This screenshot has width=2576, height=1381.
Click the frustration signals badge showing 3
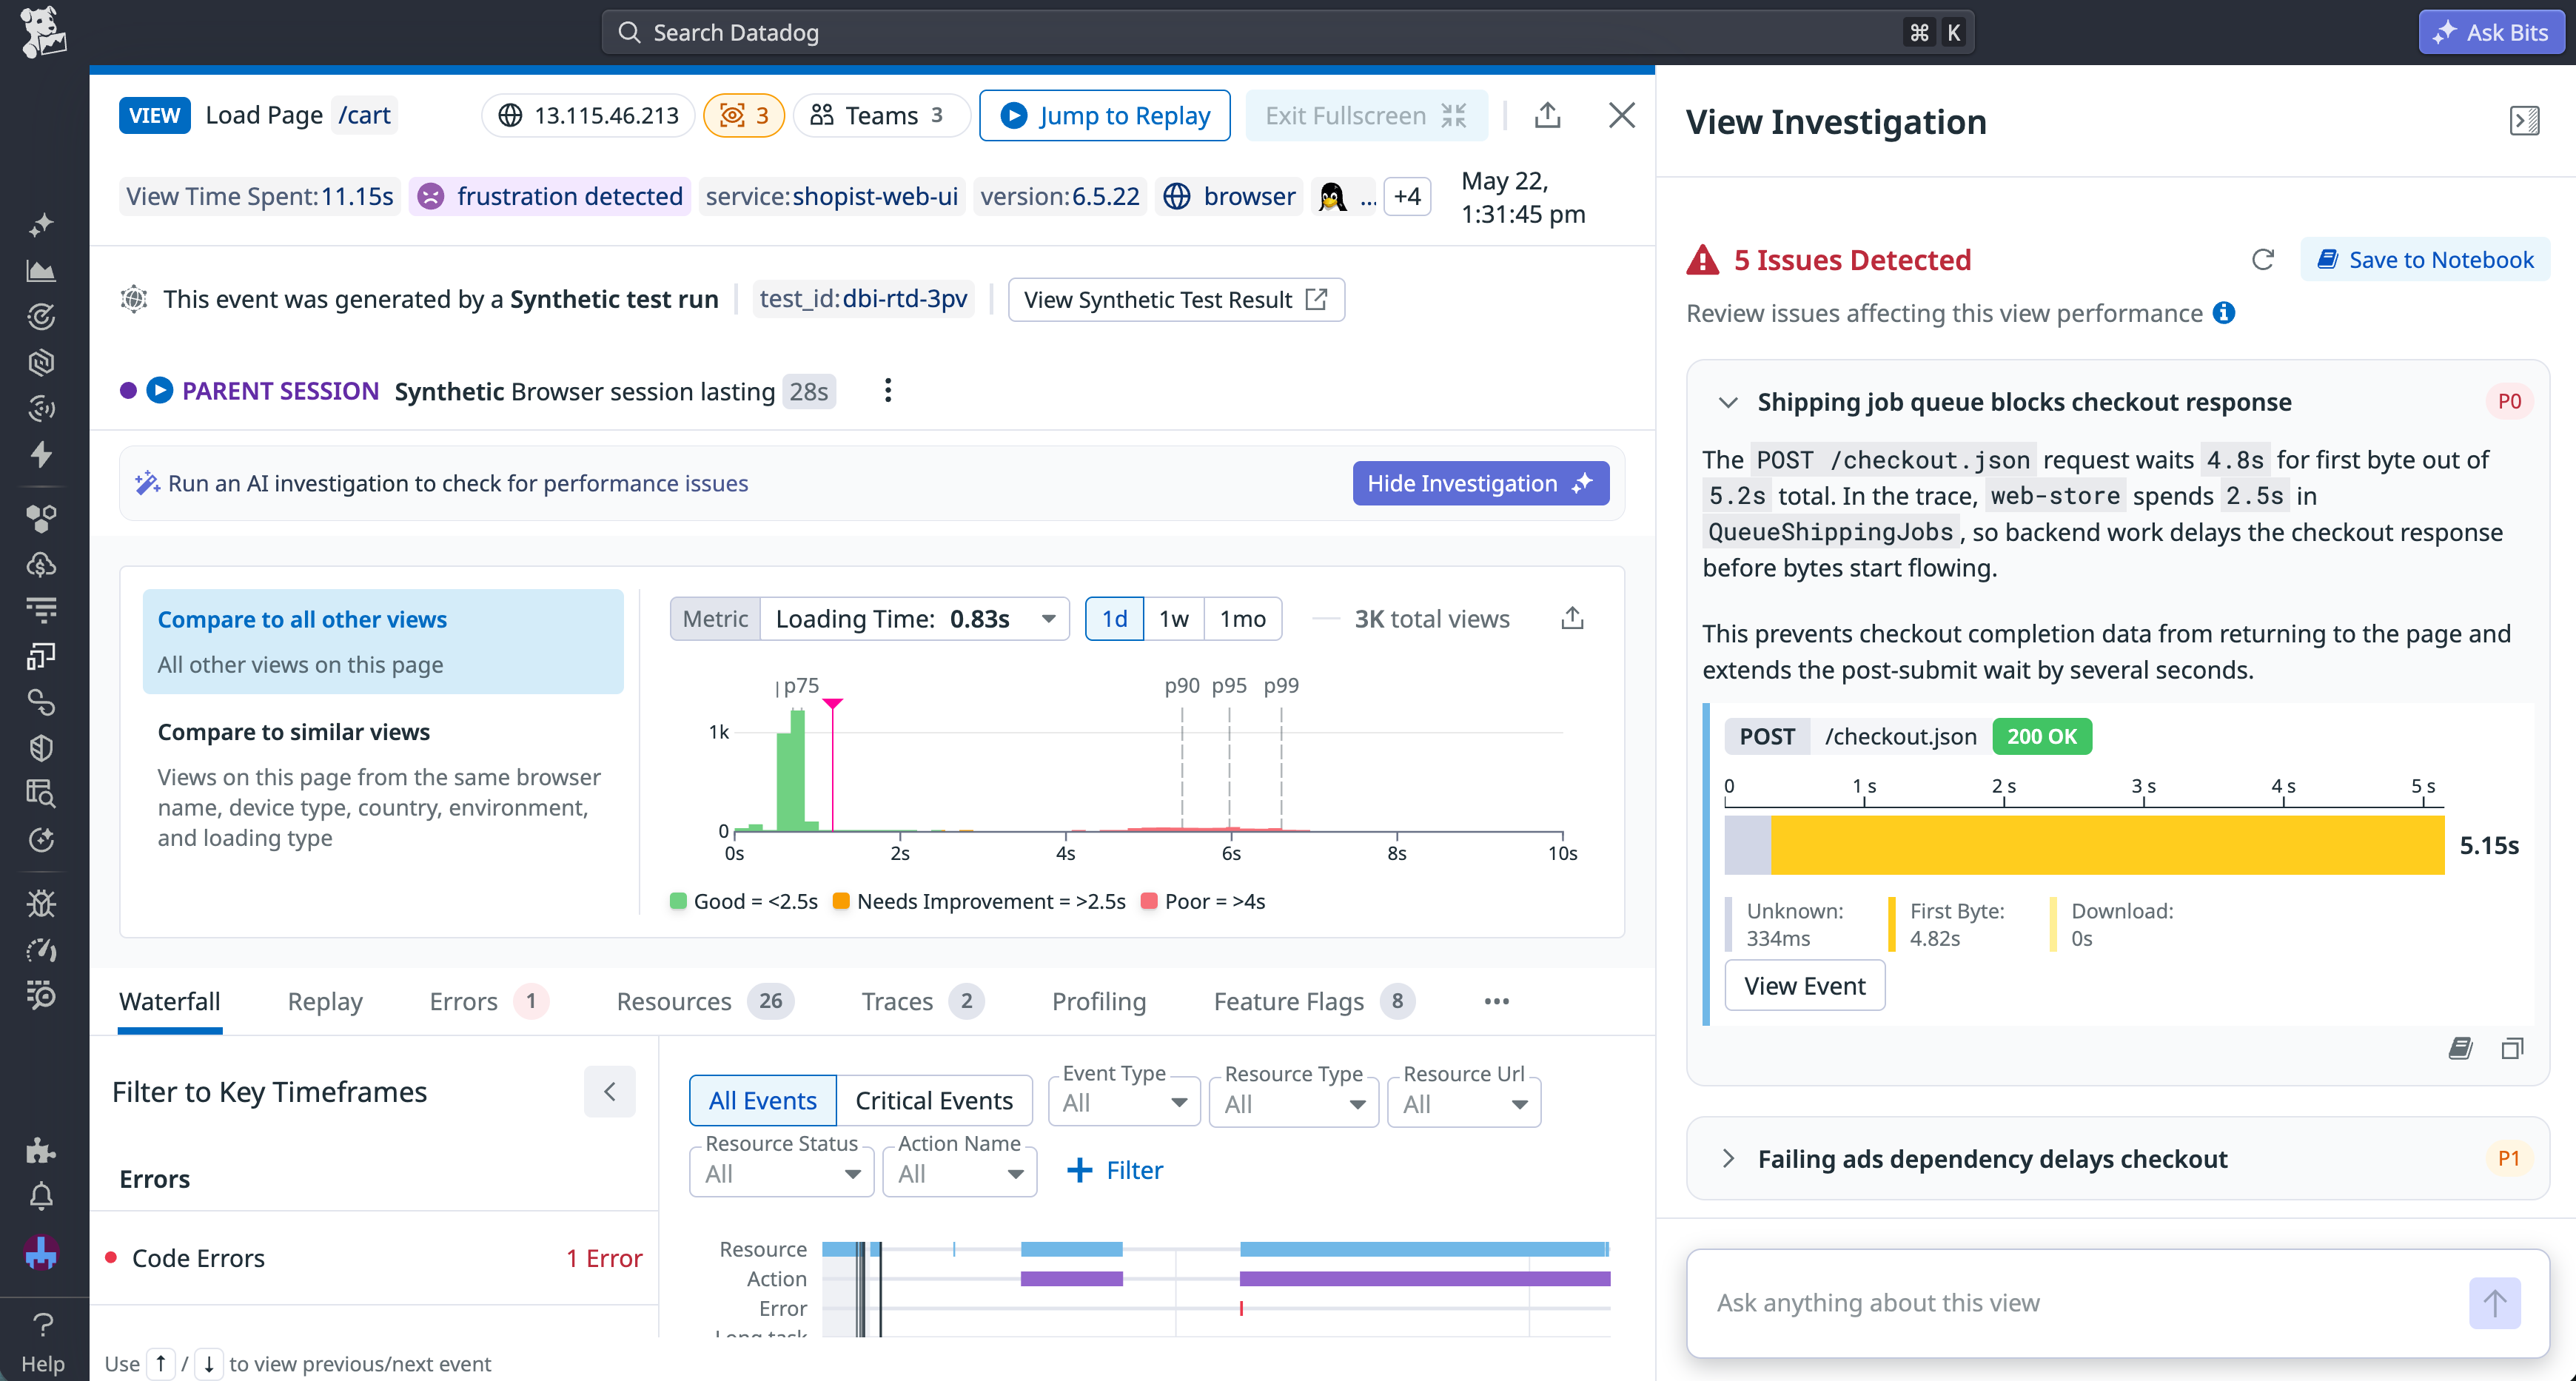744,115
